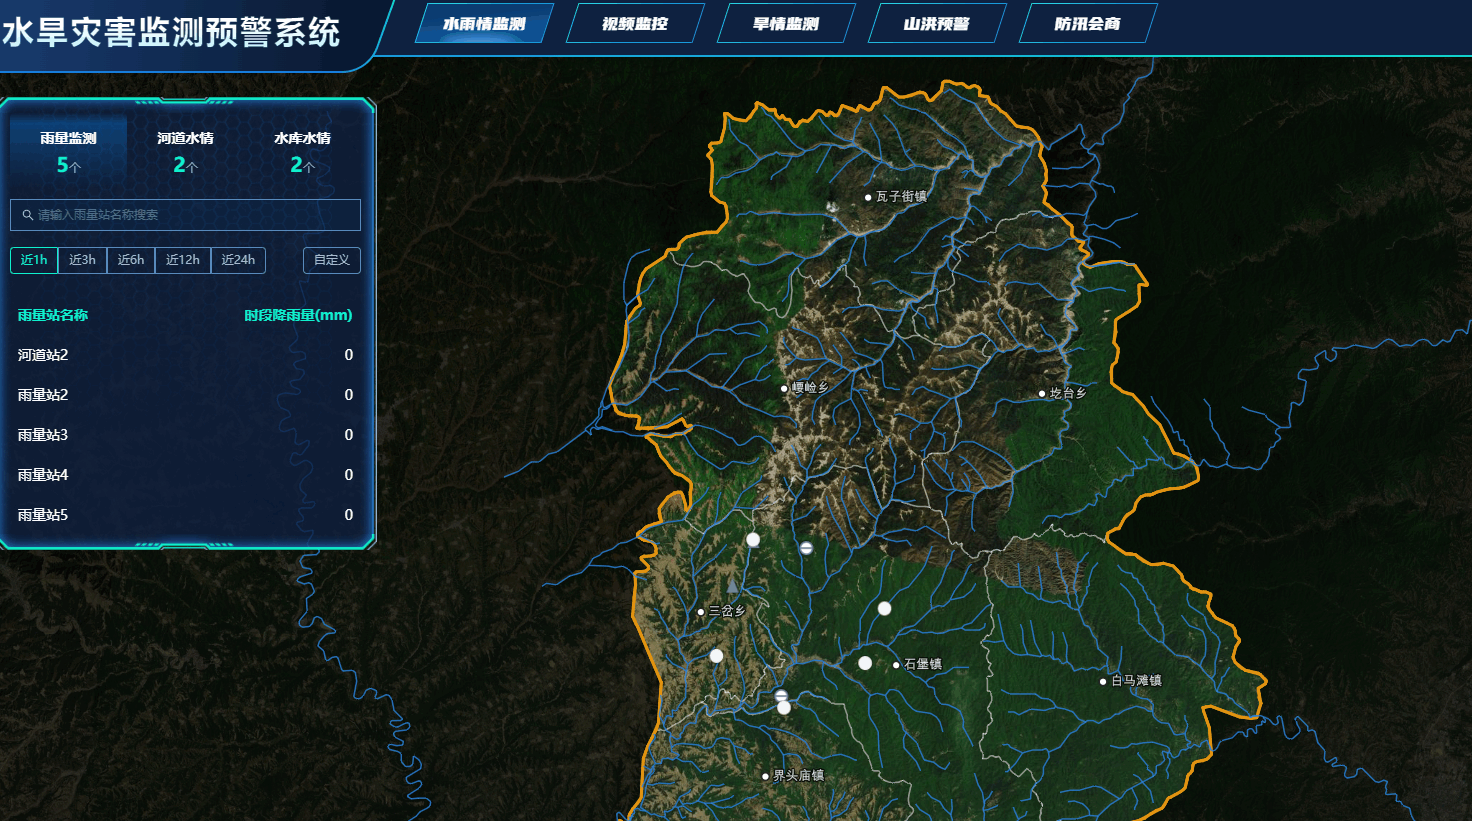
Task: Switch panel to 水库水情
Action: (302, 151)
